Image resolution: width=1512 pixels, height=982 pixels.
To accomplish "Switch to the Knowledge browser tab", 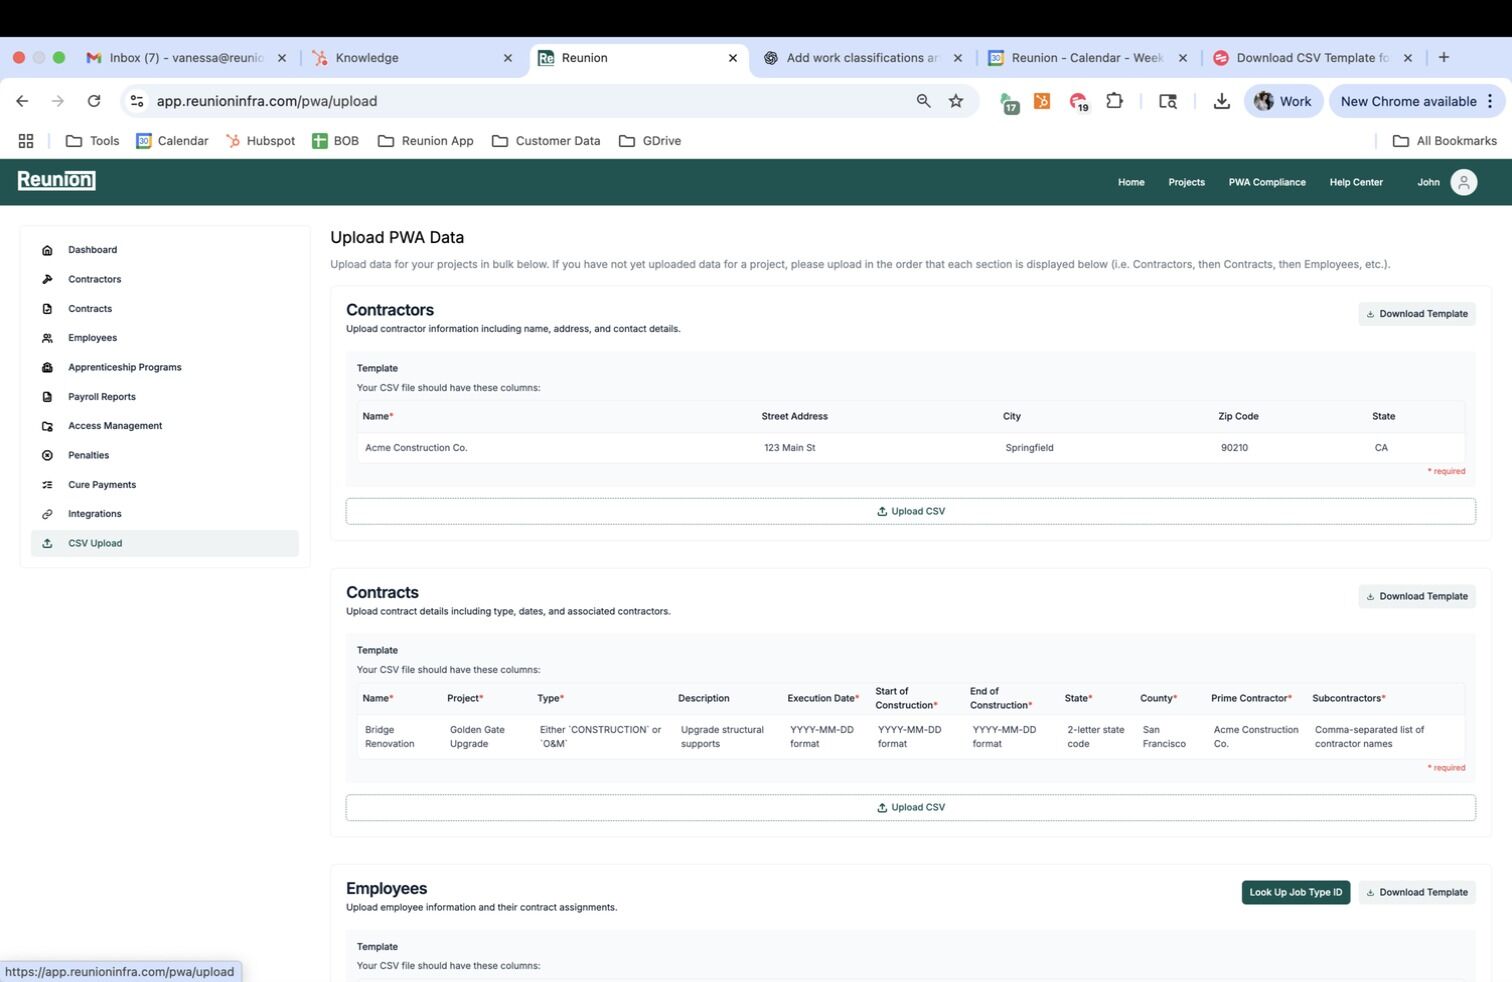I will tap(410, 58).
